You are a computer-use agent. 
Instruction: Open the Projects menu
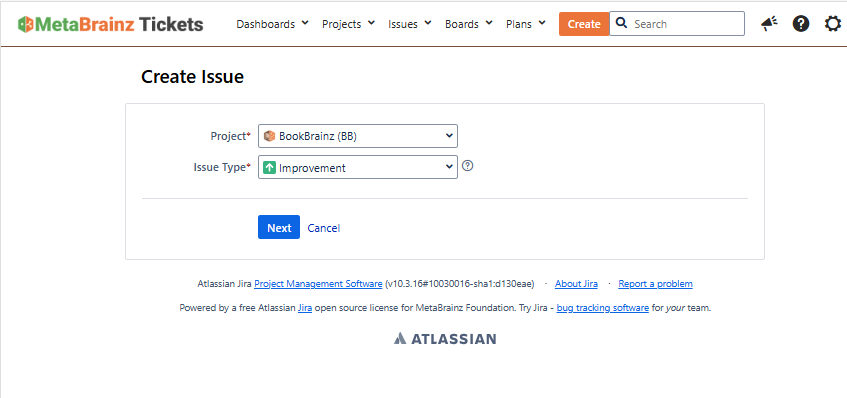348,24
